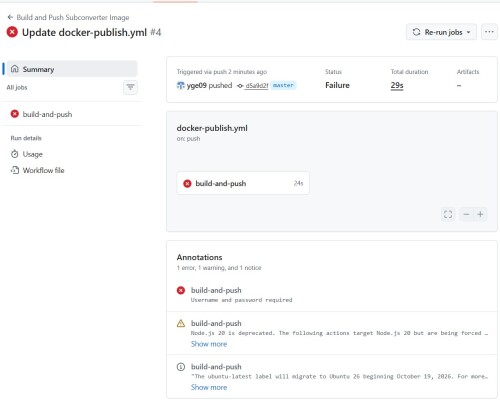Screen dimensions: 500x409
Task: Click the commit icon before d5a9d2f
Action: [240, 86]
